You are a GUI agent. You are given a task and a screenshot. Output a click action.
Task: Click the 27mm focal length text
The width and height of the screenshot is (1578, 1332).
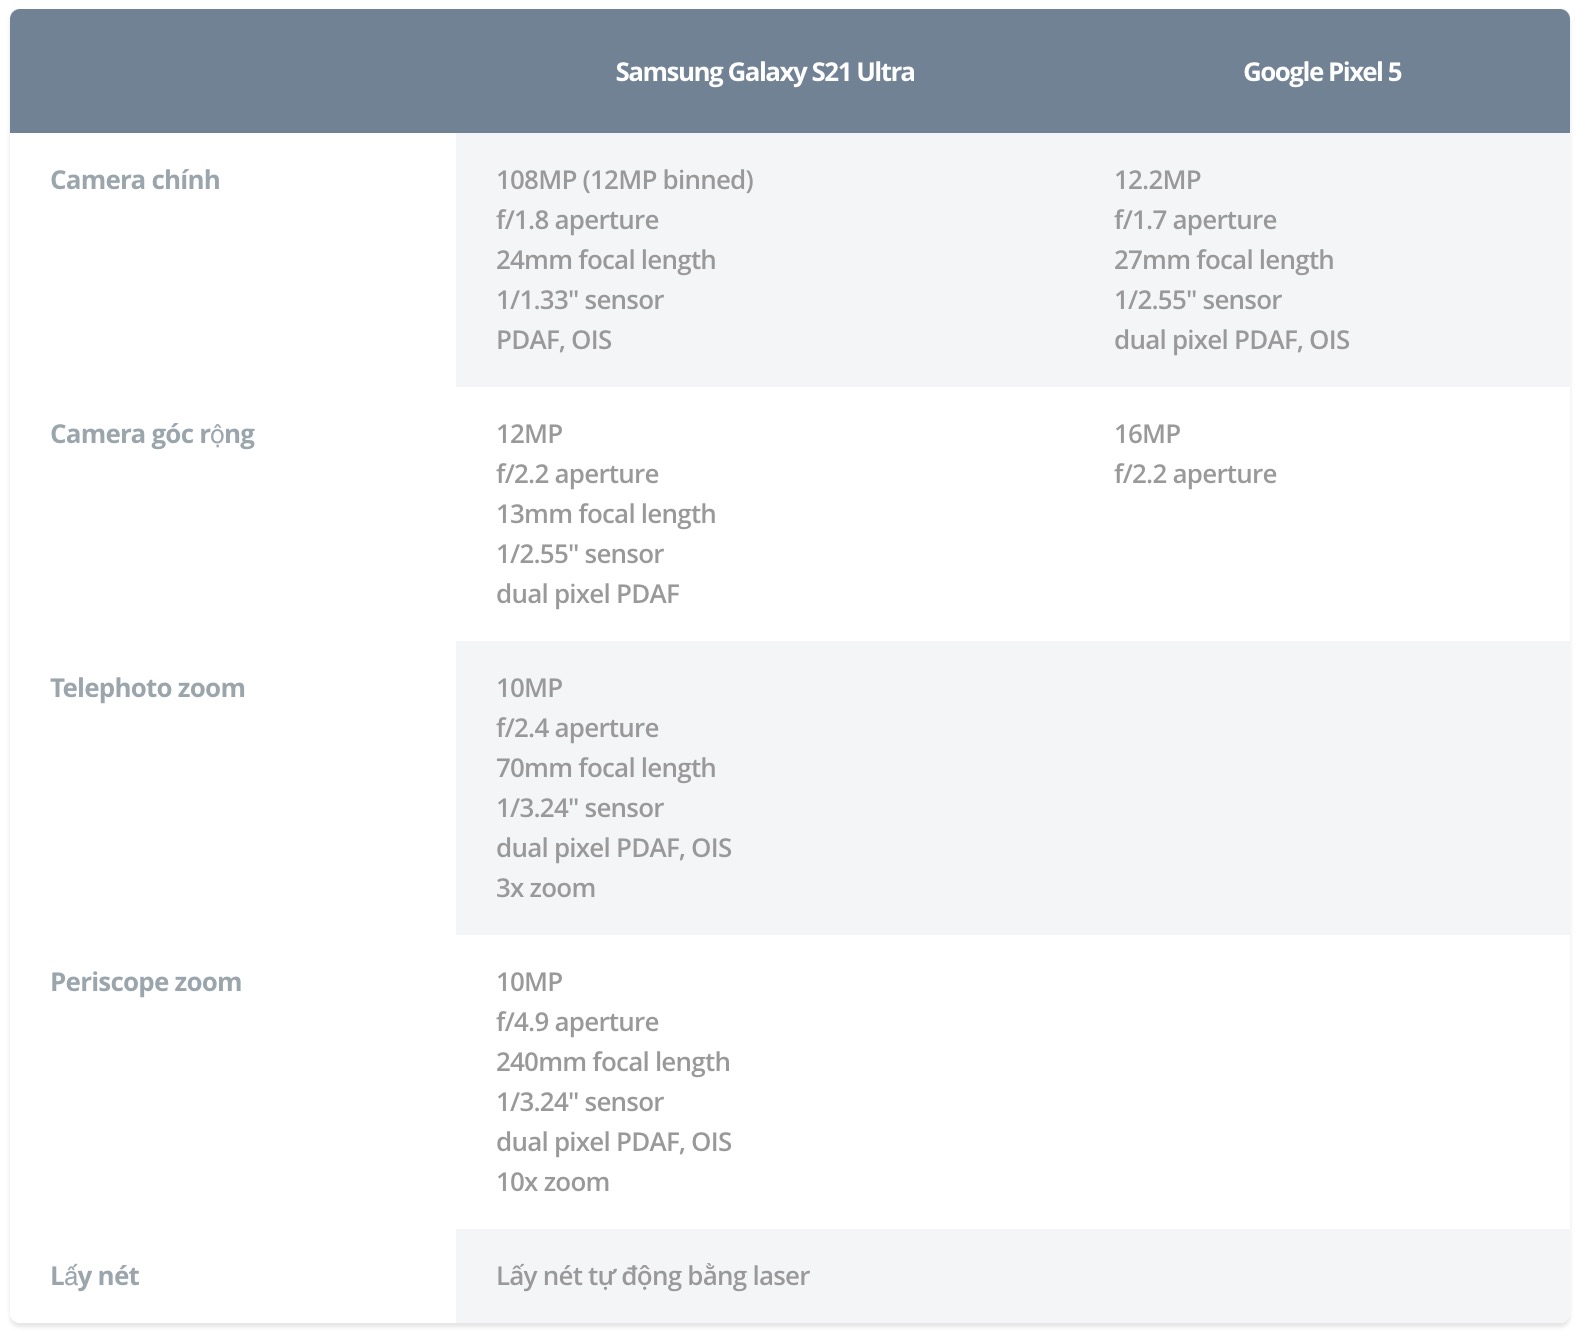[1224, 260]
